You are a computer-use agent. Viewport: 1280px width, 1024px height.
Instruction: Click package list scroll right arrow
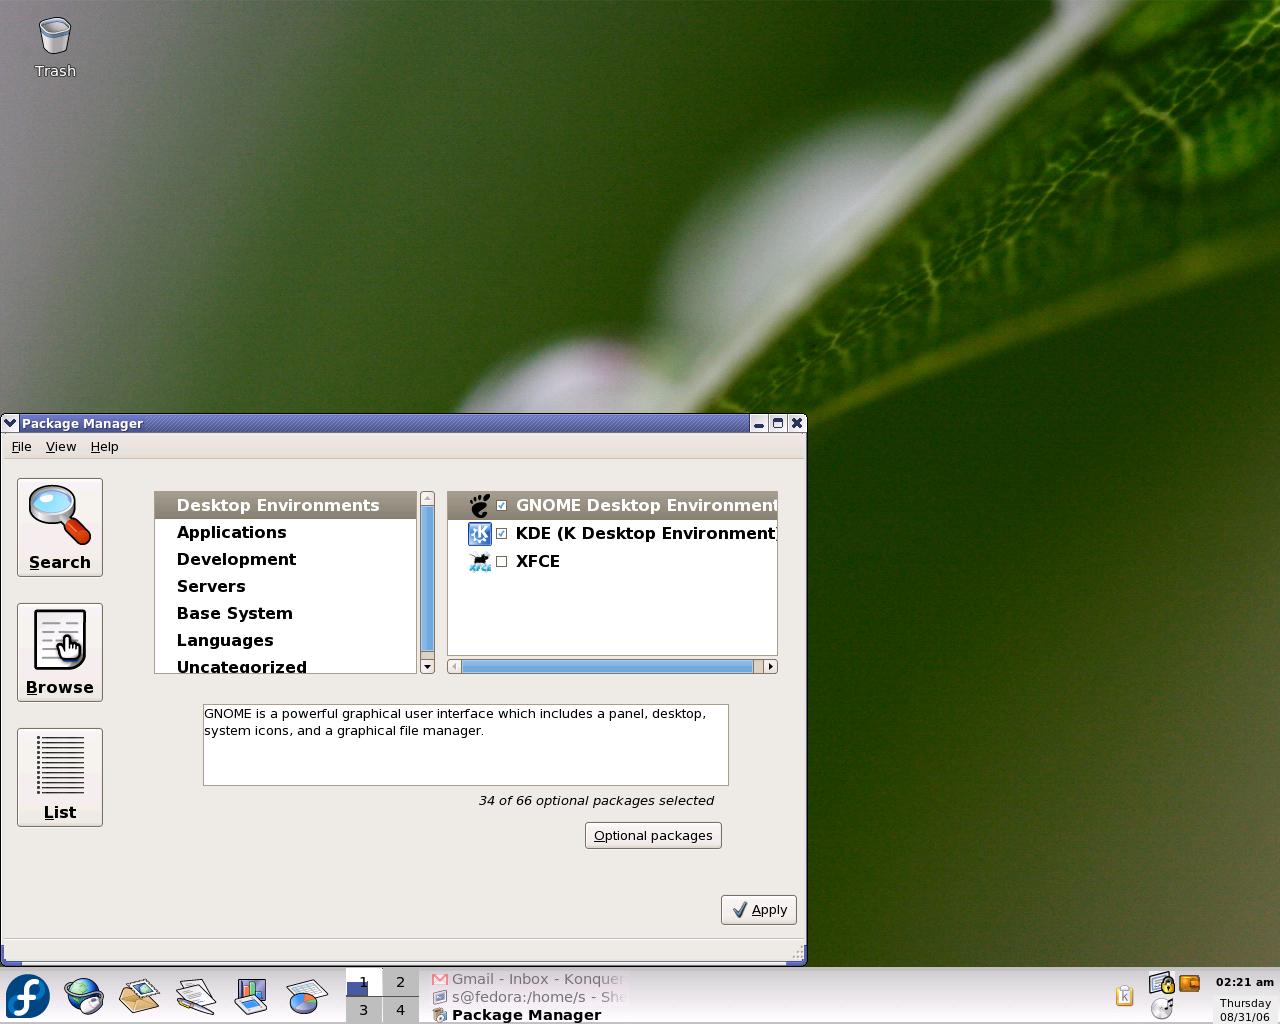[x=770, y=666]
